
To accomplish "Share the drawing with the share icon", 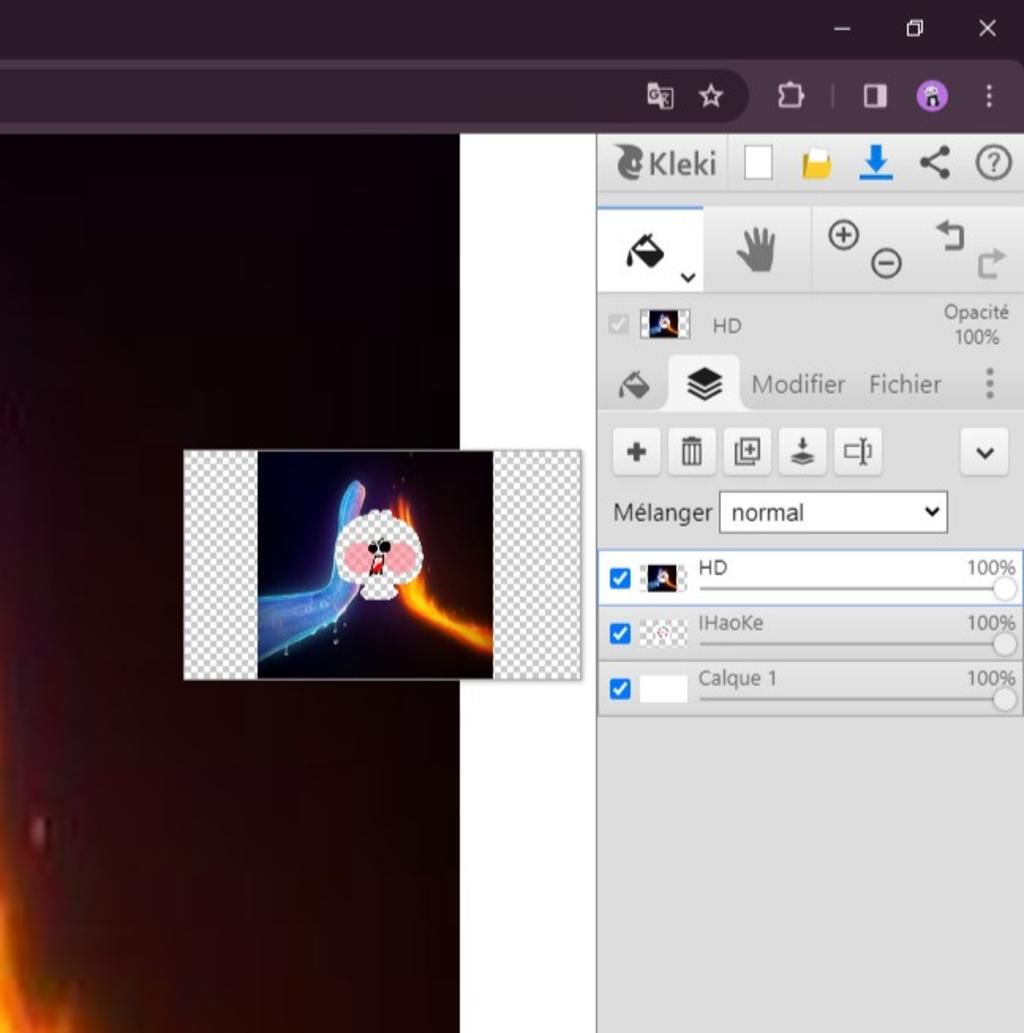I will click(934, 162).
